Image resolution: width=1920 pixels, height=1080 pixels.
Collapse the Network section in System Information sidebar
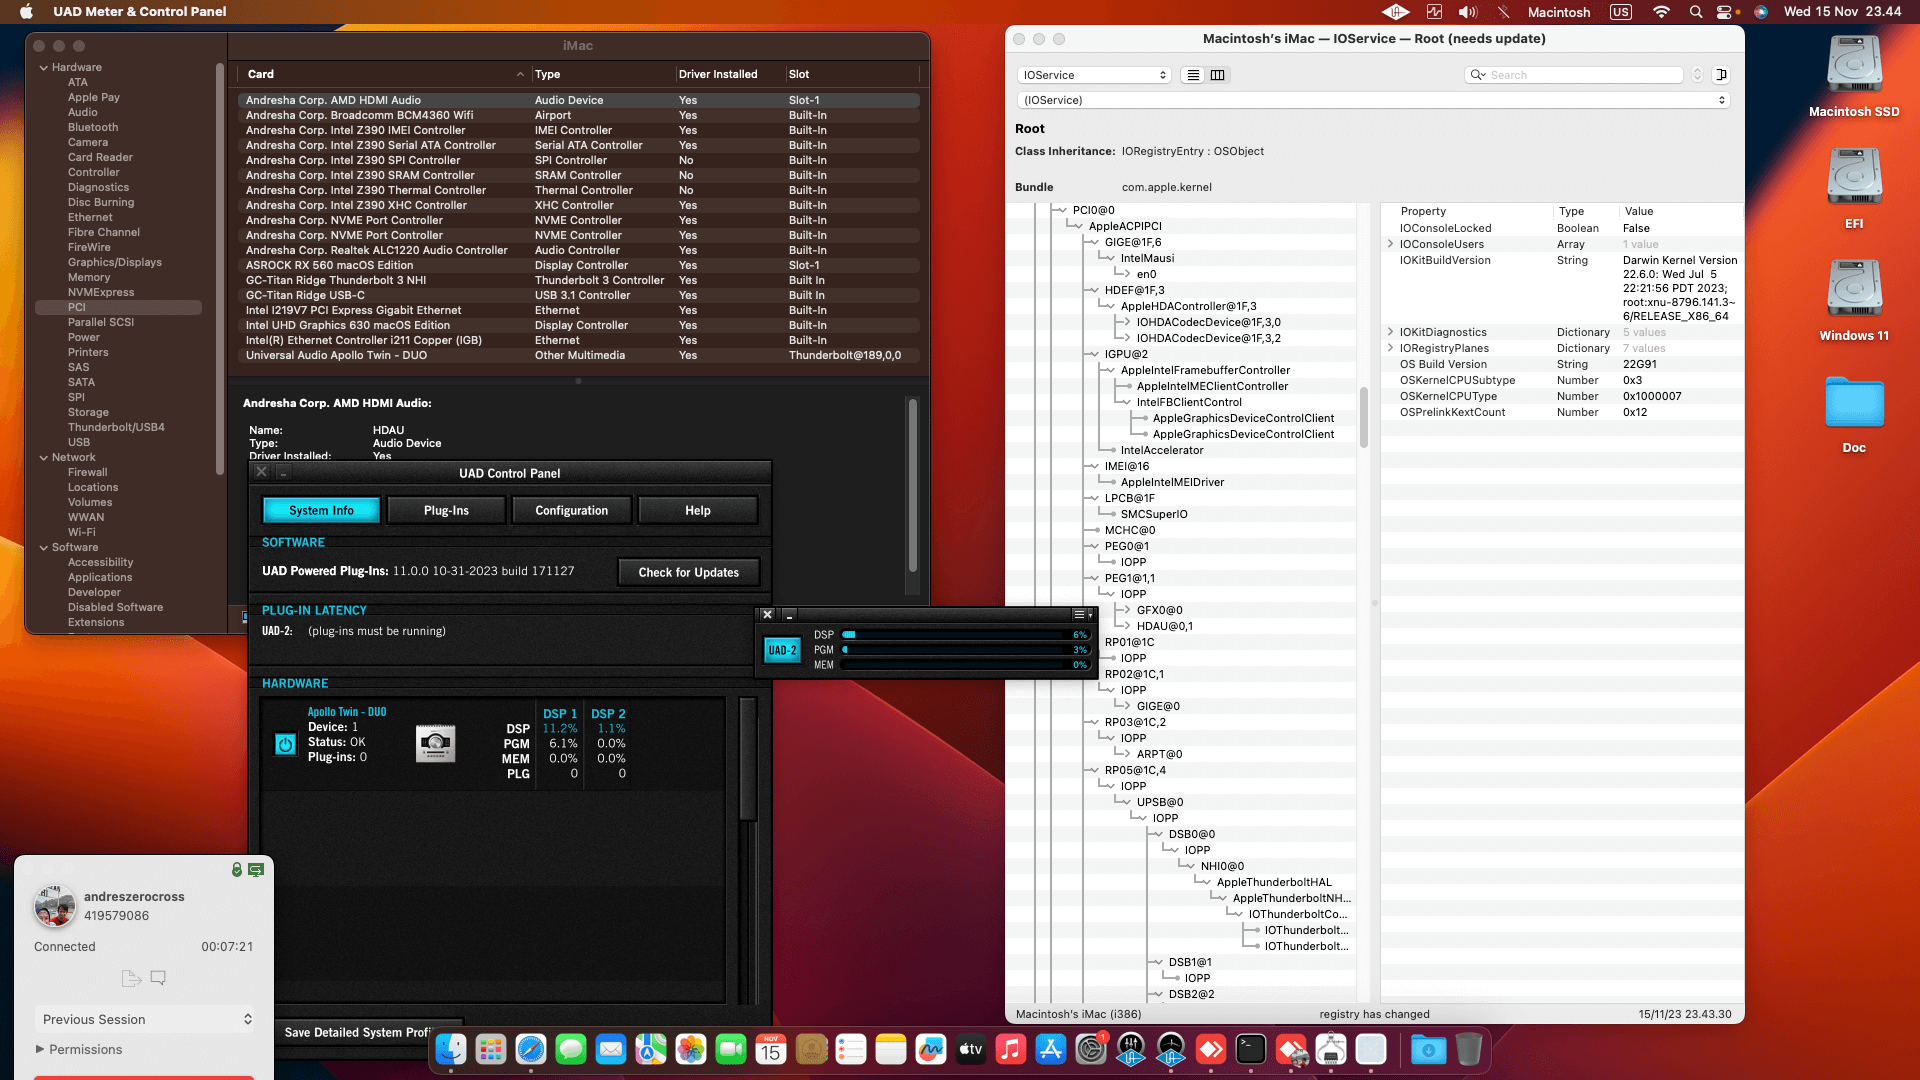(44, 458)
